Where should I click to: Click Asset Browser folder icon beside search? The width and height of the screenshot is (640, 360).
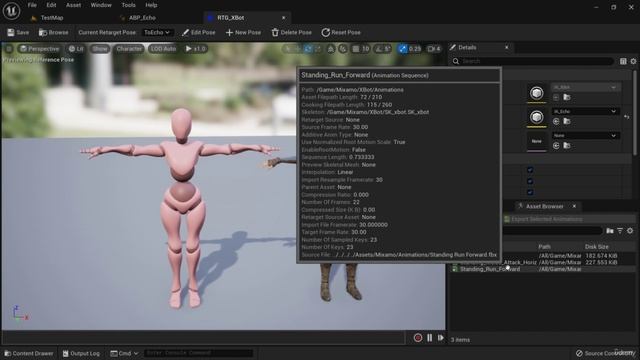610,231
